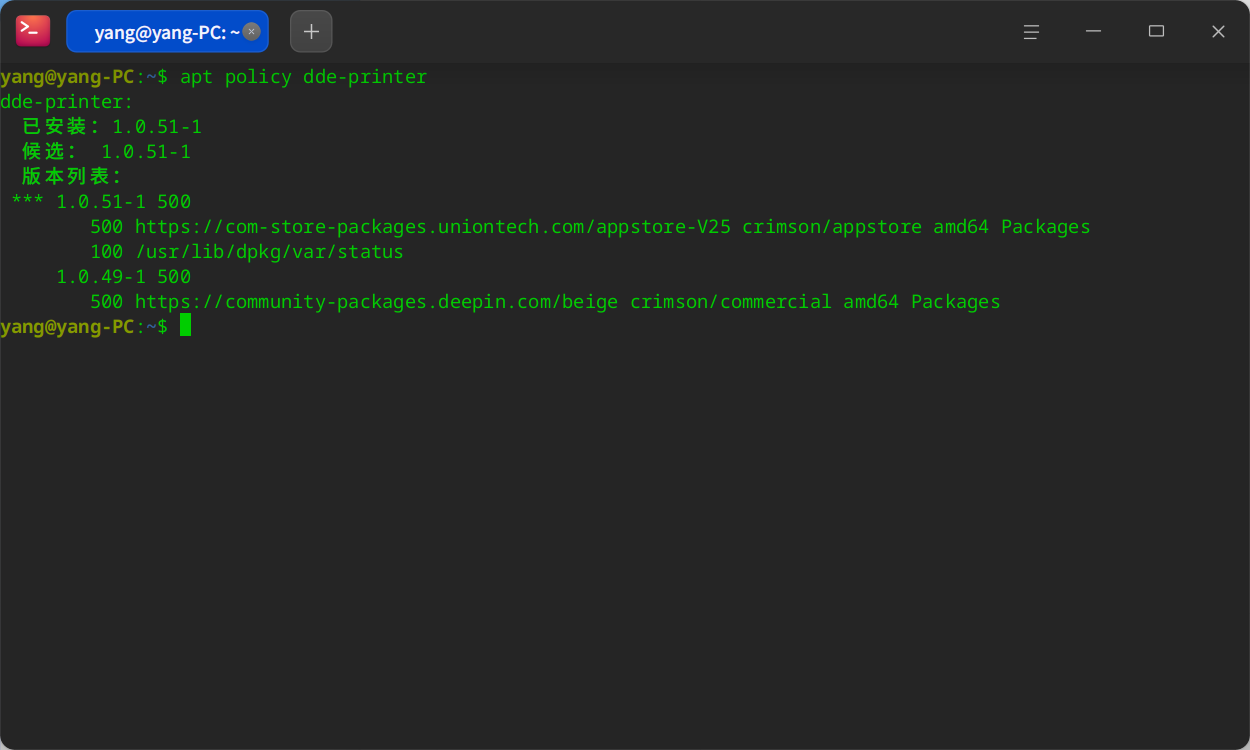
Task: Click the "已安装: 1.0.51-1" line
Action: [x=112, y=127]
